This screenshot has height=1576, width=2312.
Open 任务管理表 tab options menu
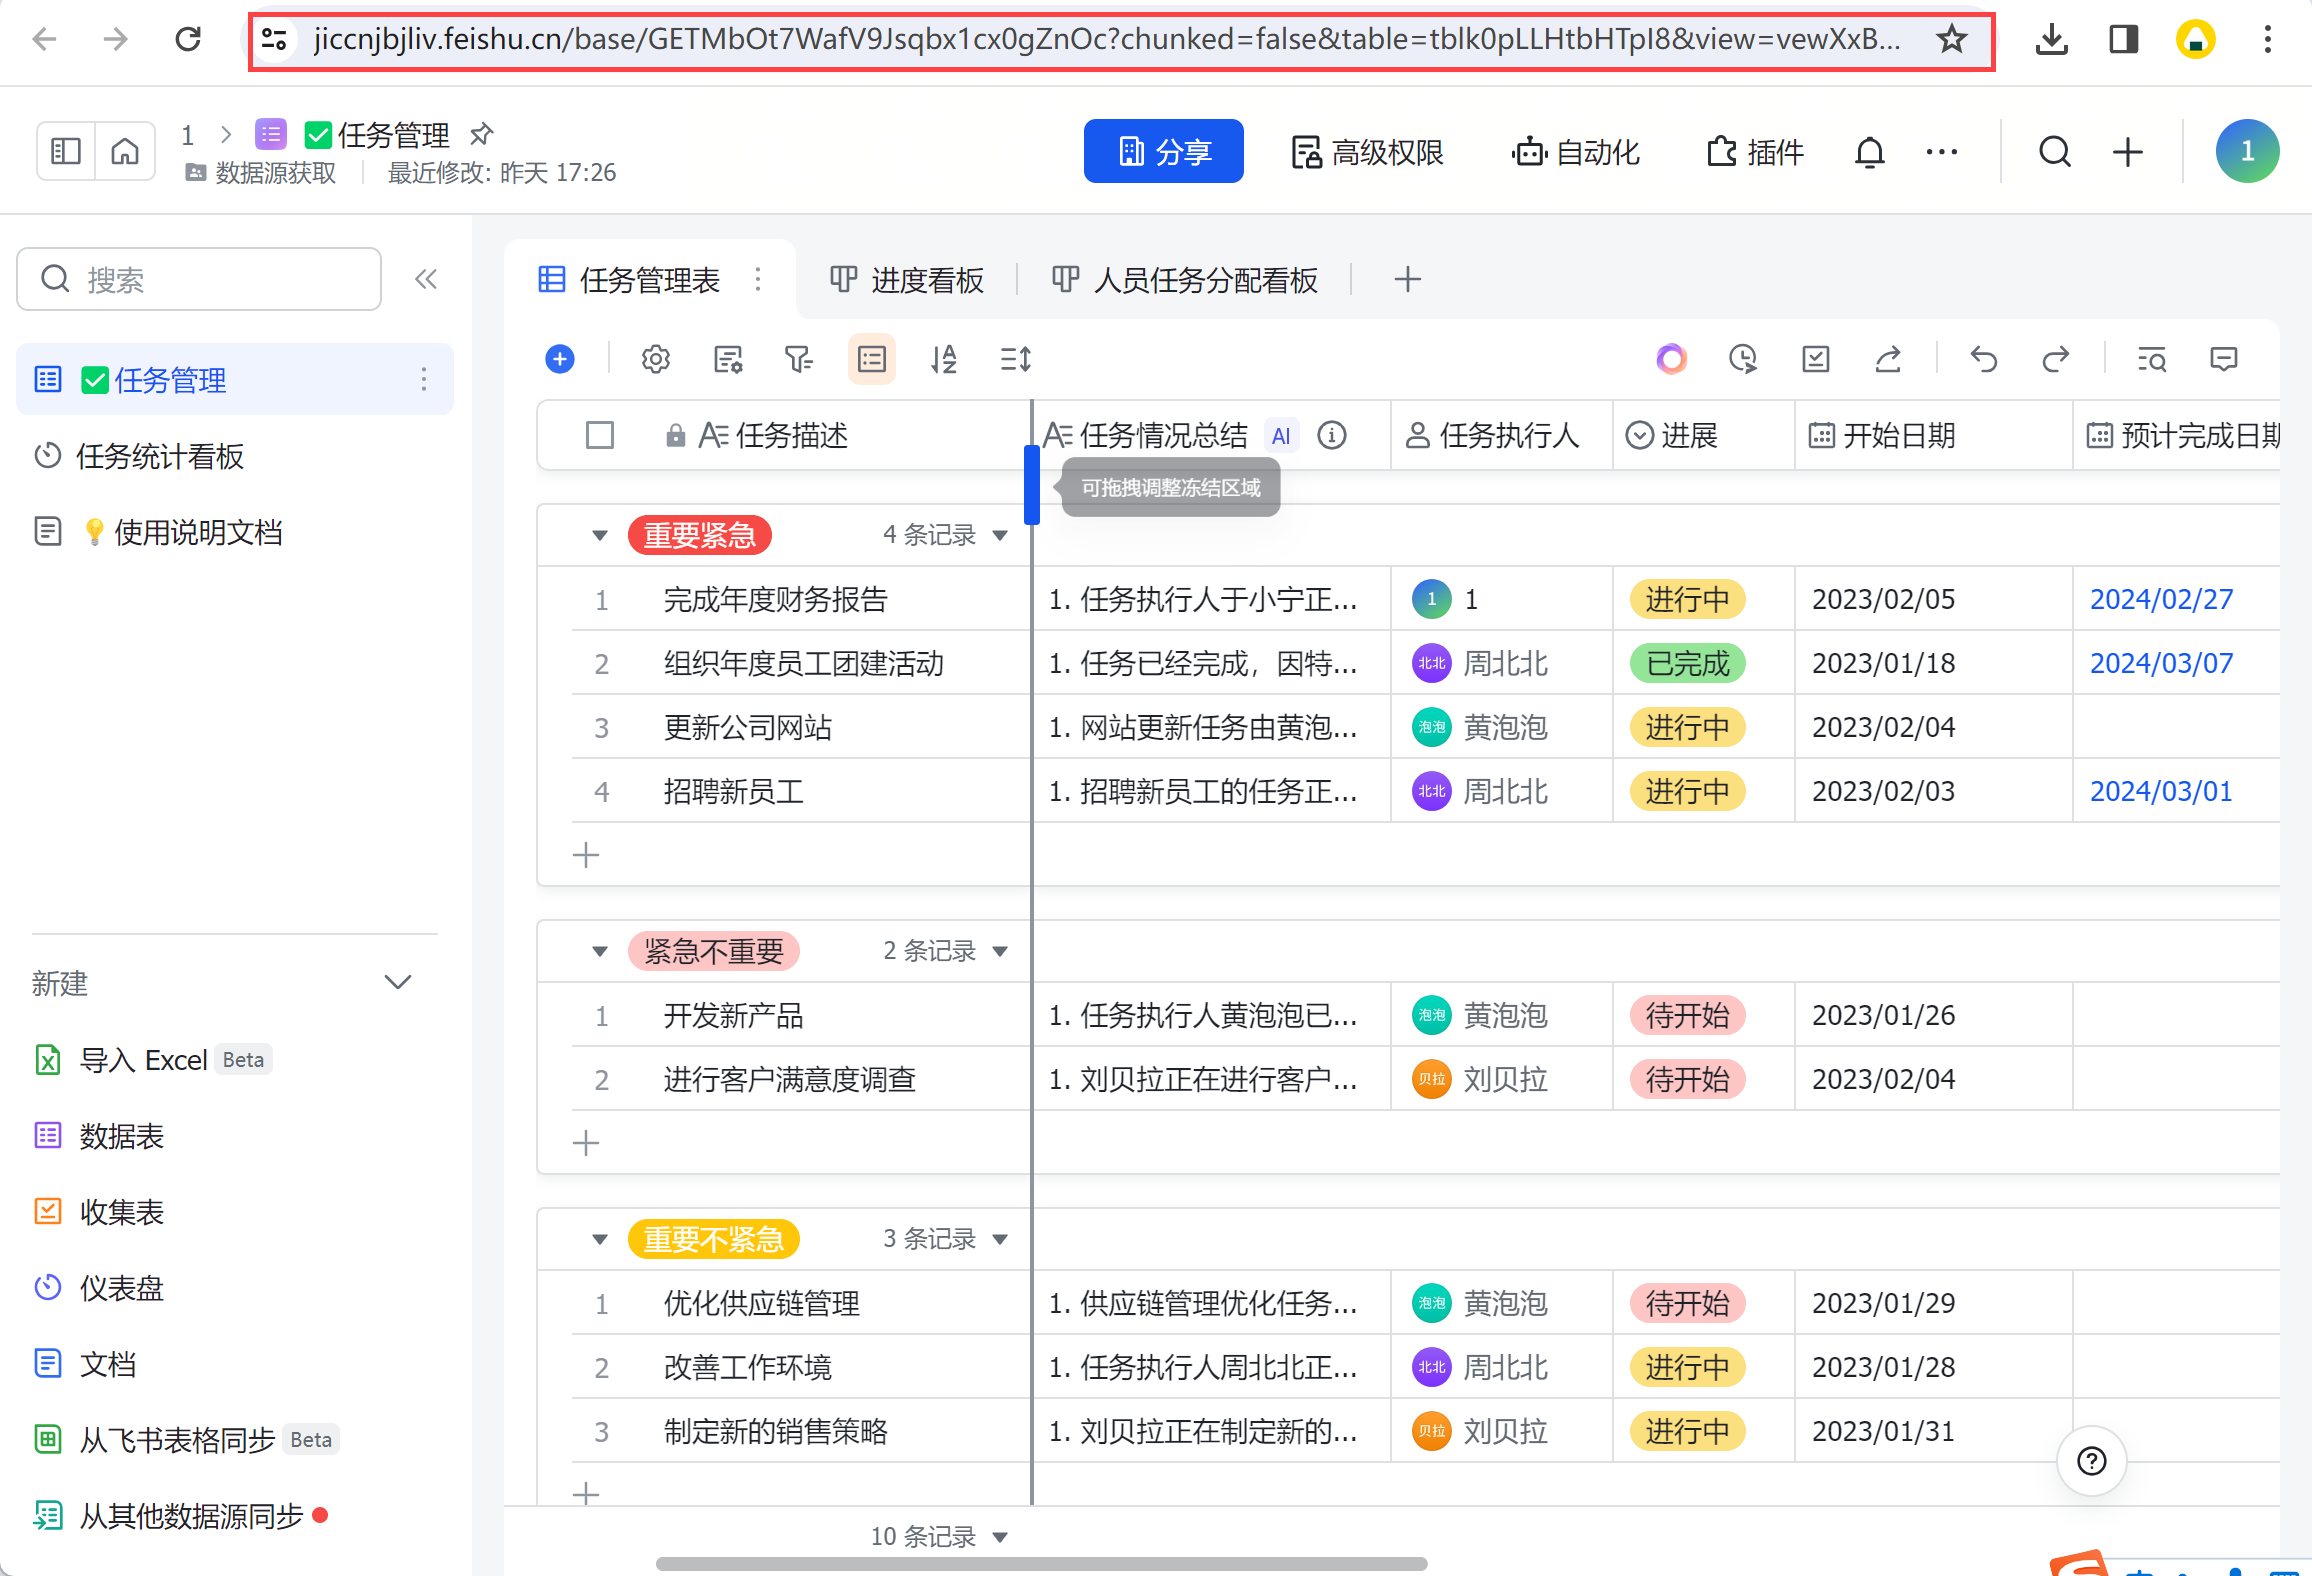pyautogui.click(x=758, y=280)
